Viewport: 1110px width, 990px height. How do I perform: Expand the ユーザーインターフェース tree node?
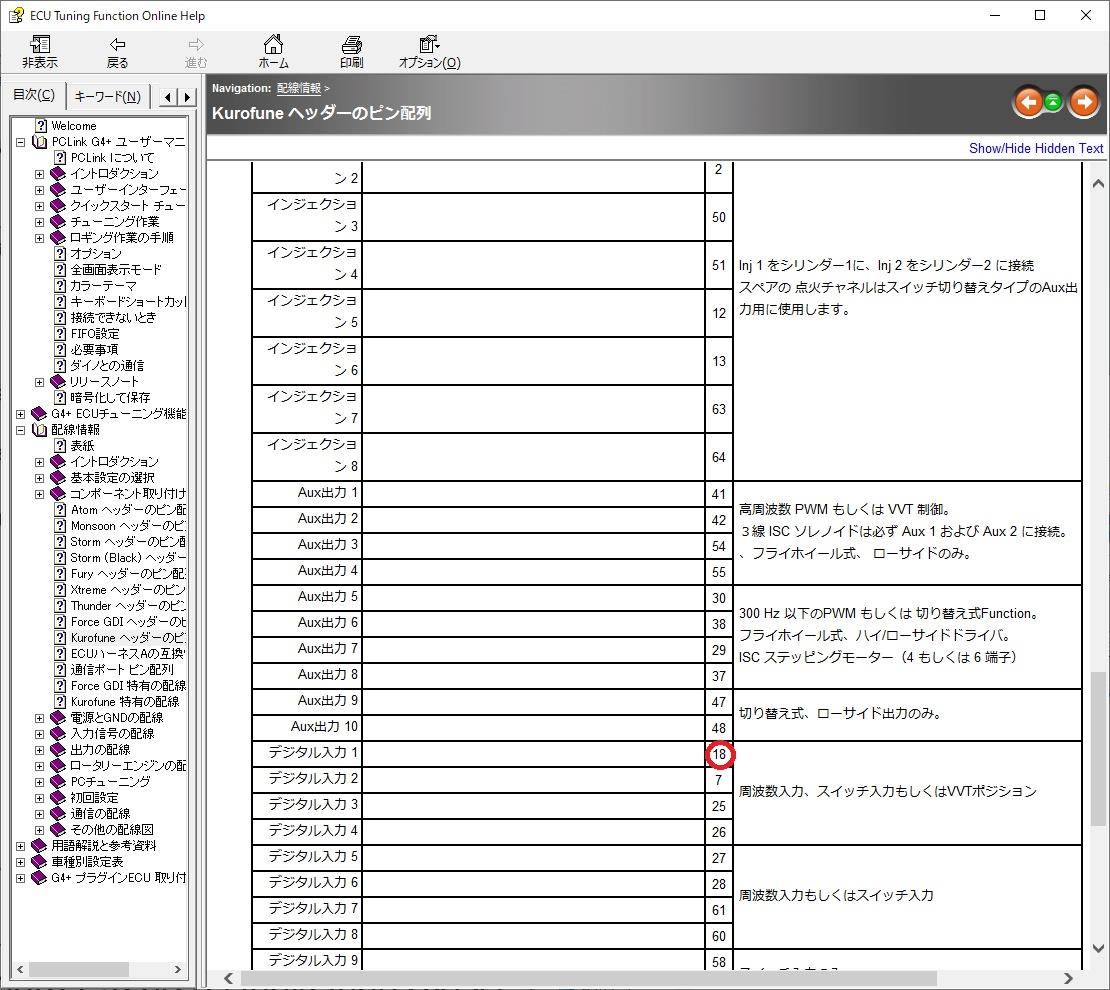click(x=40, y=190)
